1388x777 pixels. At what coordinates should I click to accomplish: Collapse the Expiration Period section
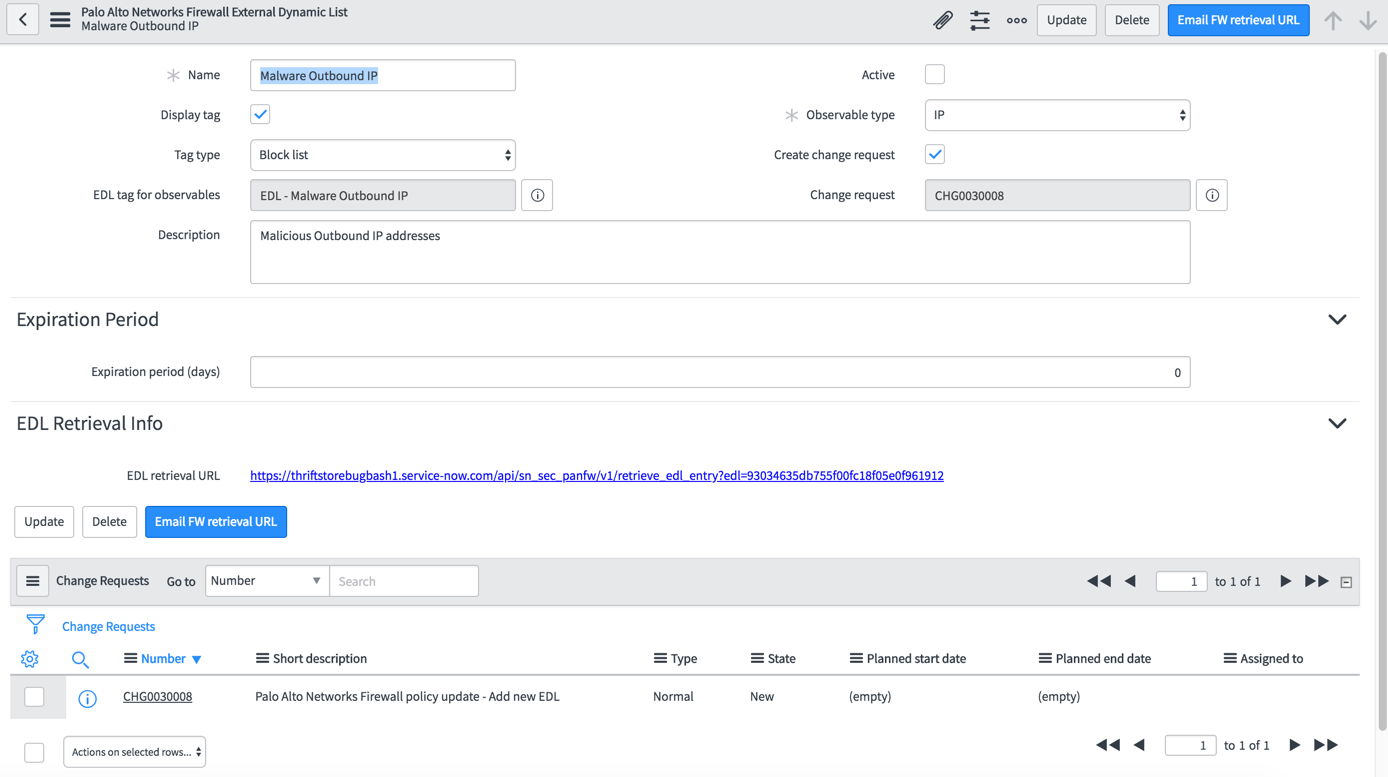point(1337,319)
